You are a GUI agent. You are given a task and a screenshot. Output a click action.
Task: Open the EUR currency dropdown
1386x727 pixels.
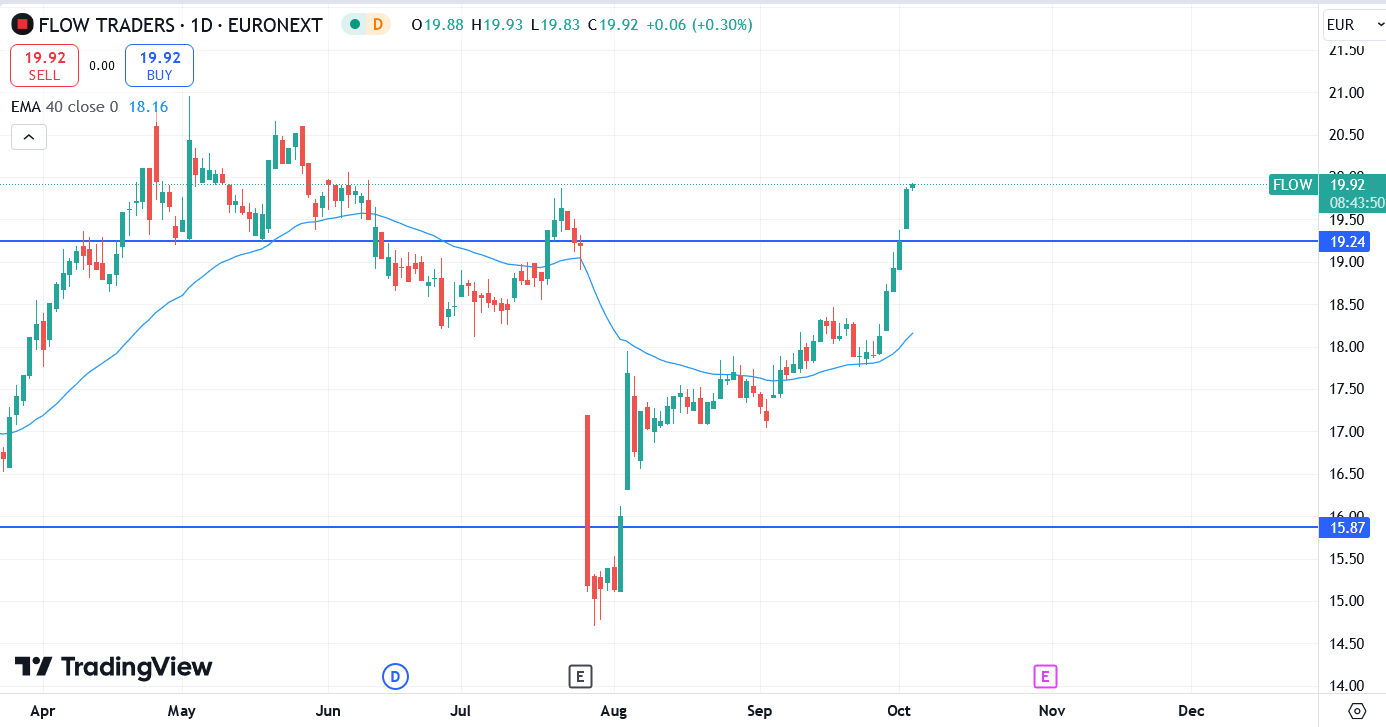click(x=1354, y=25)
